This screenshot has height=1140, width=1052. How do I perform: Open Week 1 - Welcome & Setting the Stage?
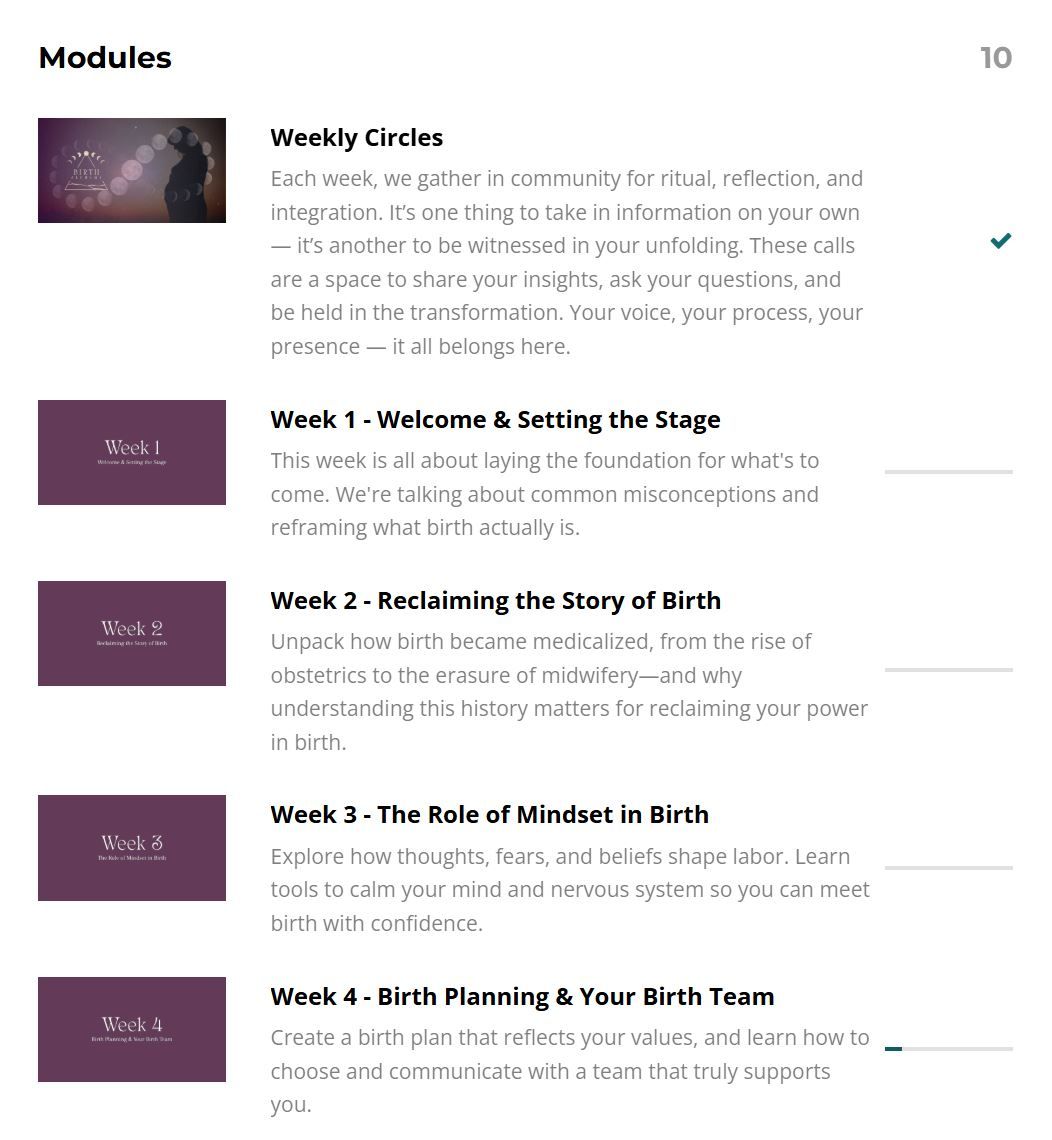pyautogui.click(x=495, y=420)
